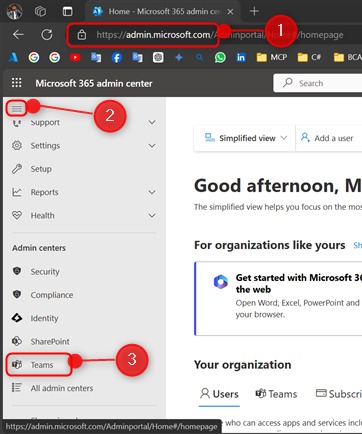Open Support in the left navigation

(x=84, y=122)
